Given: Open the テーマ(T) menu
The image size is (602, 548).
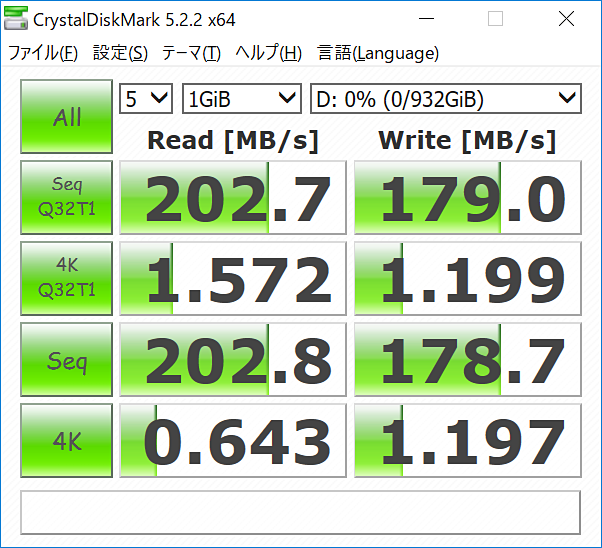Looking at the screenshot, I should 191,53.
